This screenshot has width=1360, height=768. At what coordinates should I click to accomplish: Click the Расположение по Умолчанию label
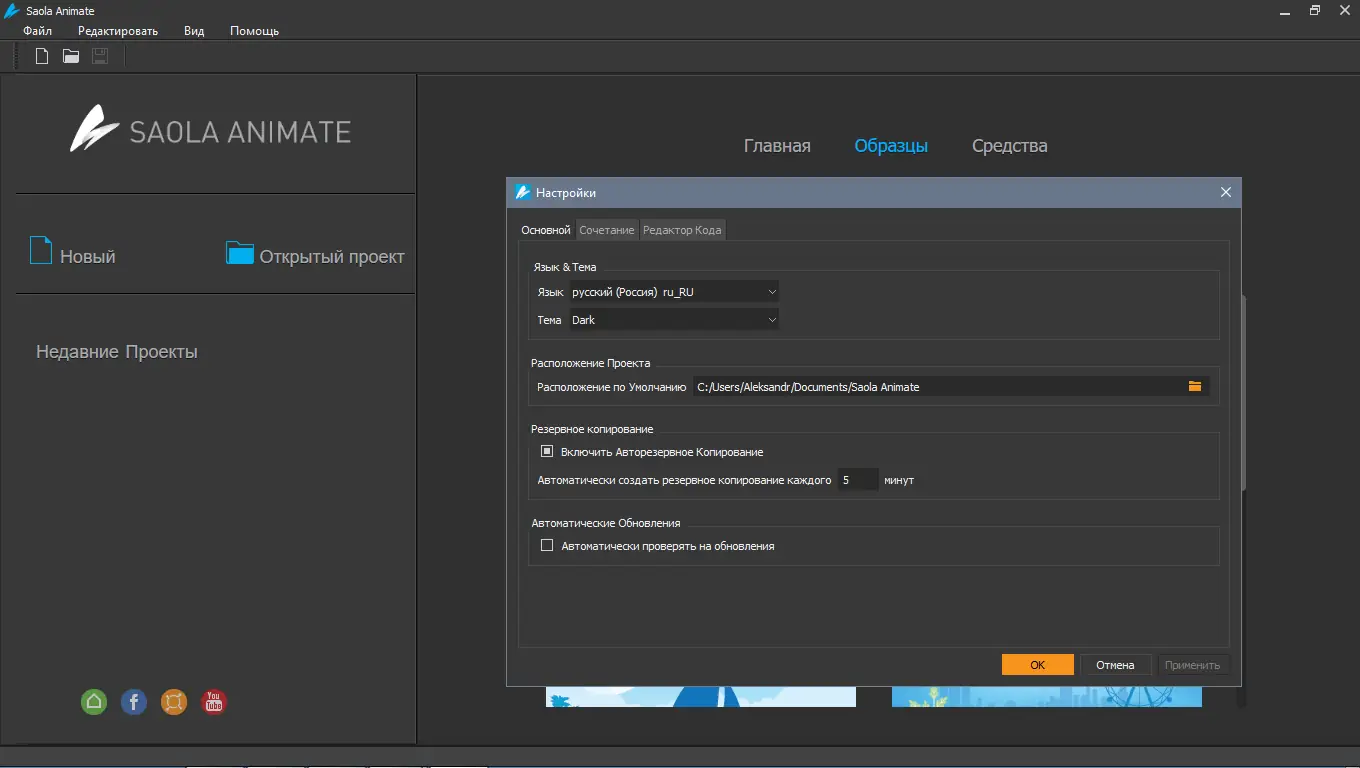pyautogui.click(x=612, y=387)
